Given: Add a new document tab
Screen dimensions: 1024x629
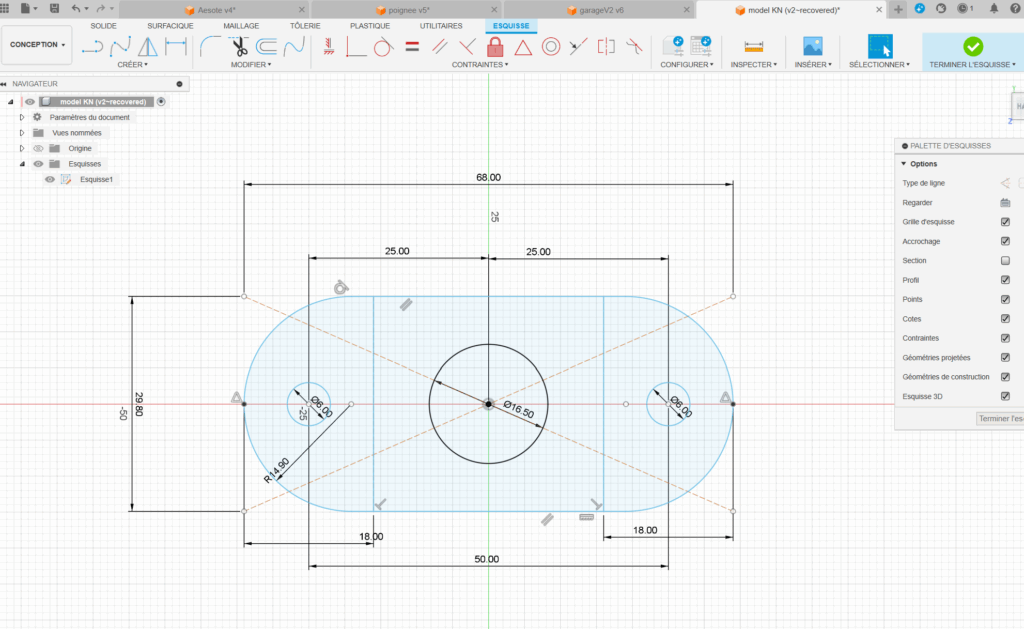Looking at the screenshot, I should 898,9.
